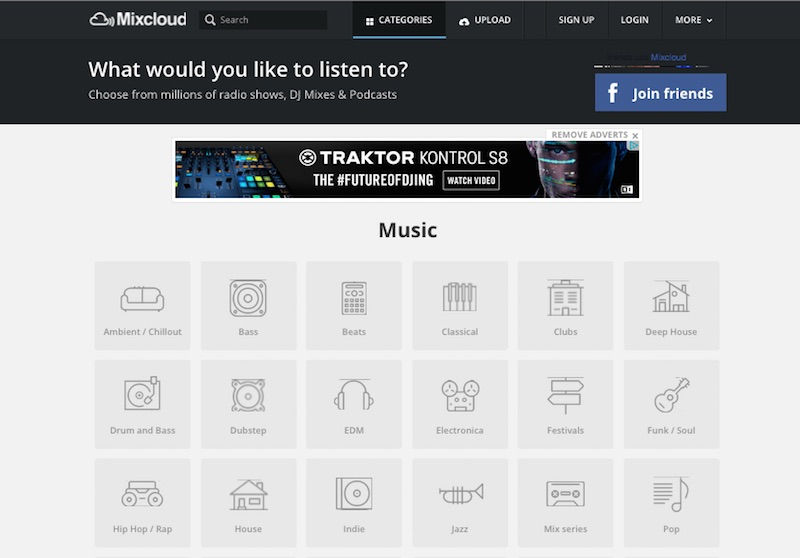
Task: Click the search magnifier icon
Action: [x=210, y=20]
